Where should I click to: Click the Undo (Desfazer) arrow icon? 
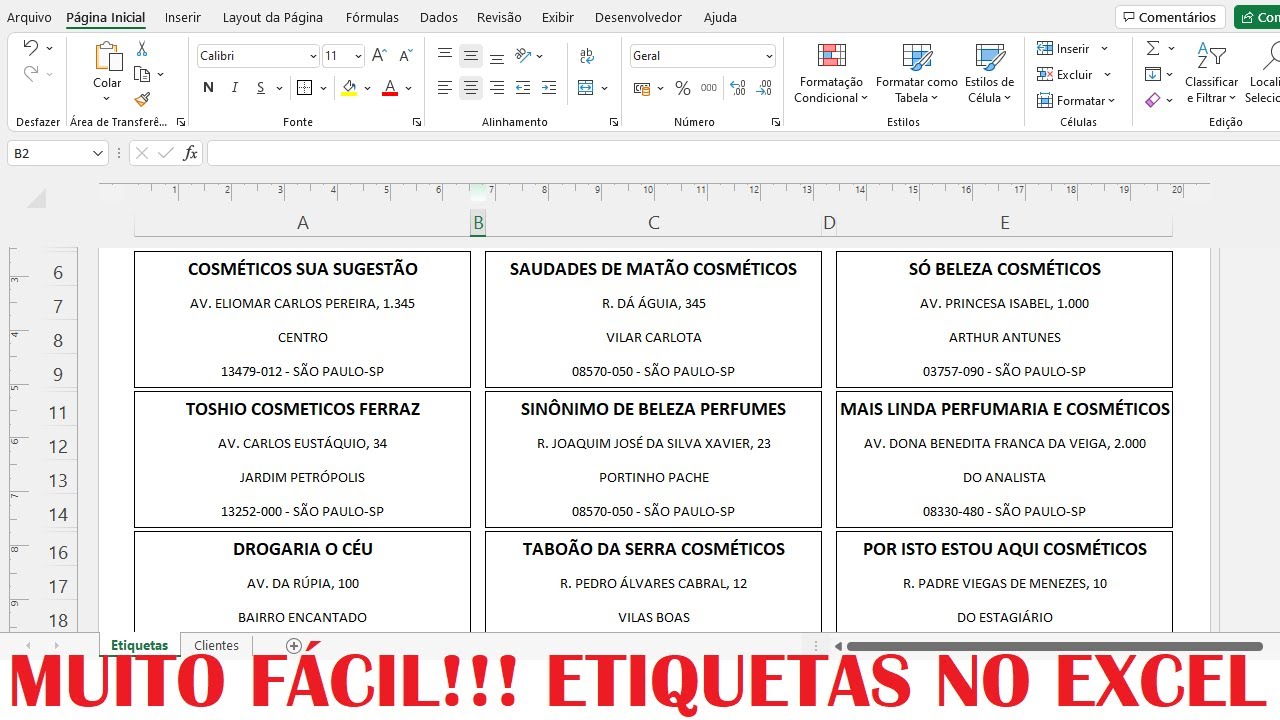31,48
